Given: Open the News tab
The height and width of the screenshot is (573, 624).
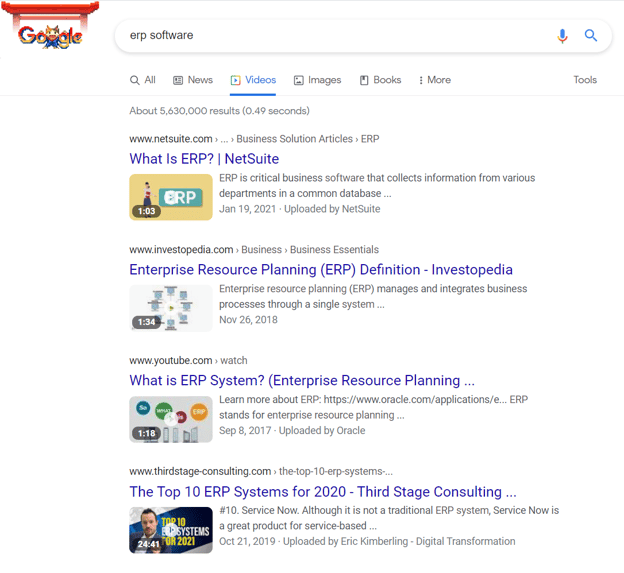Looking at the screenshot, I should pos(193,80).
